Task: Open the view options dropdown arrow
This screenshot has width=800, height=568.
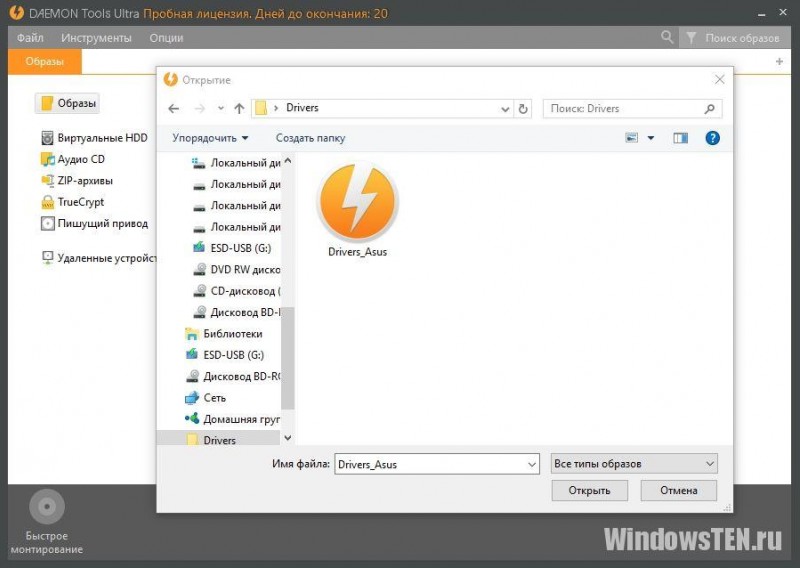Action: (651, 138)
